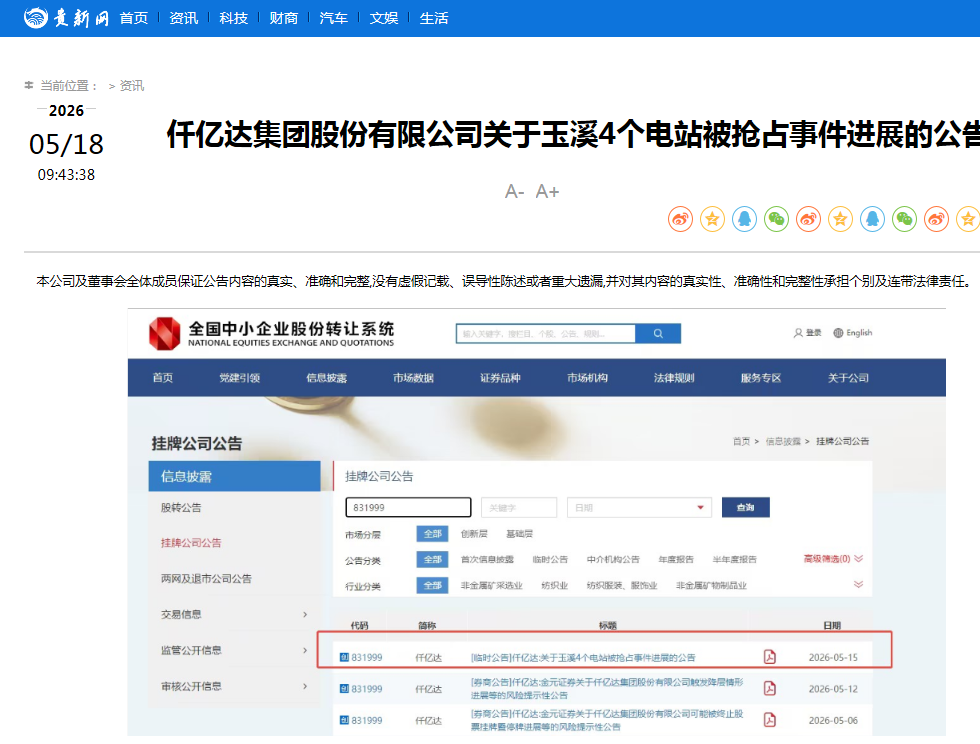Open the 日期 date dropdown
Image resolution: width=980 pixels, height=744 pixels.
639,507
